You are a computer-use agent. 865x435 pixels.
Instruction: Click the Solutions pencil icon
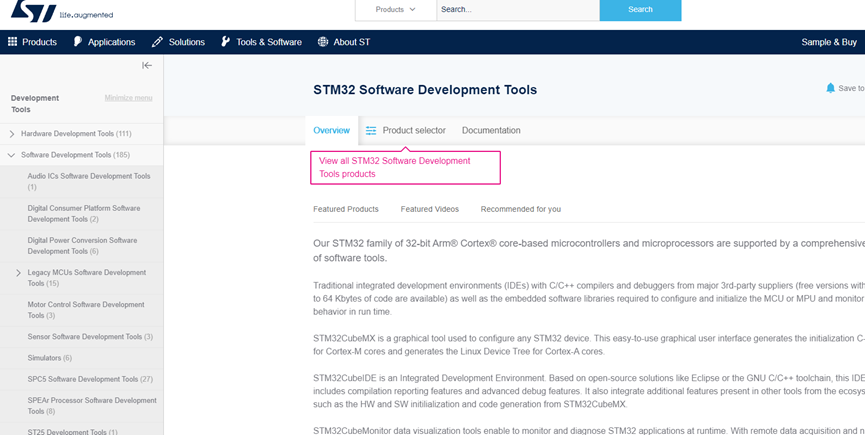coord(157,41)
